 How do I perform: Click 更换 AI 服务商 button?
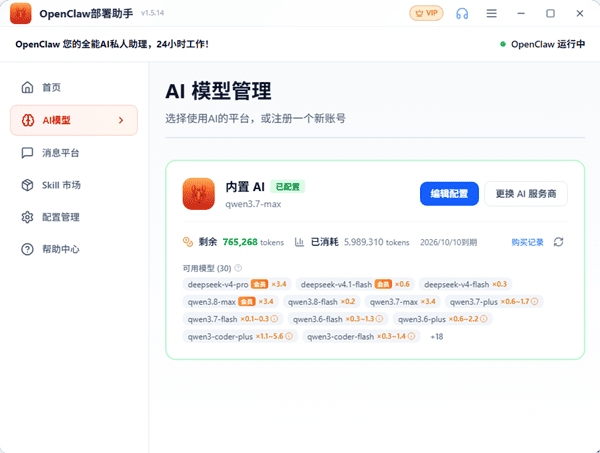tap(526, 194)
